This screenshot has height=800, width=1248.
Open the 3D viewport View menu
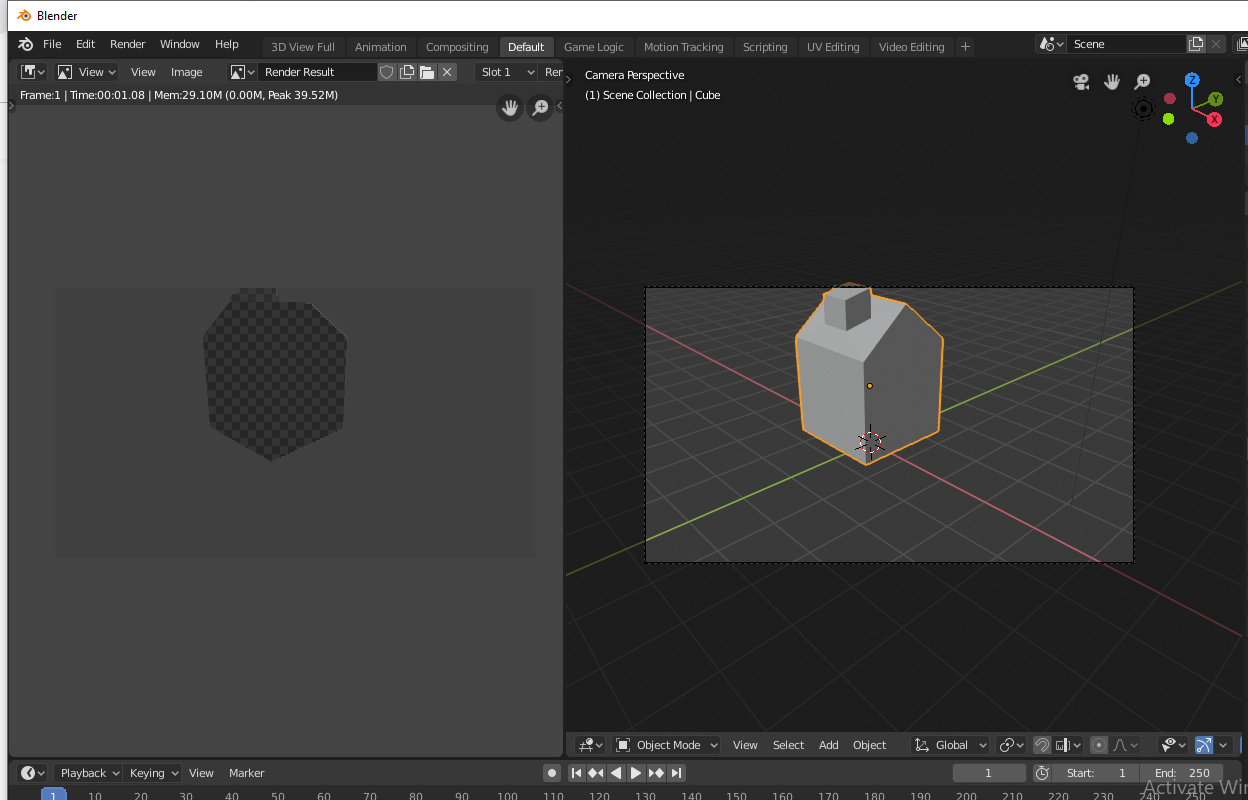click(745, 745)
